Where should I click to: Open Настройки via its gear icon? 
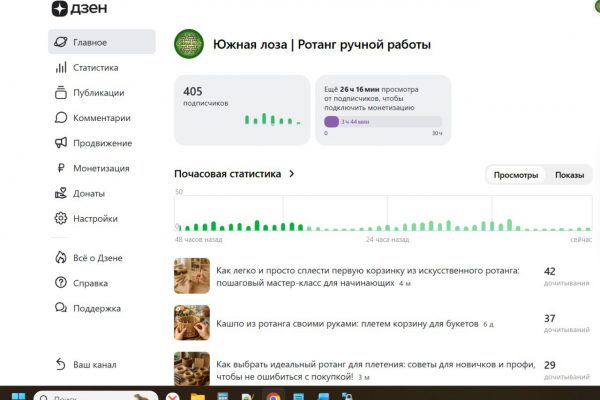[x=60, y=218]
